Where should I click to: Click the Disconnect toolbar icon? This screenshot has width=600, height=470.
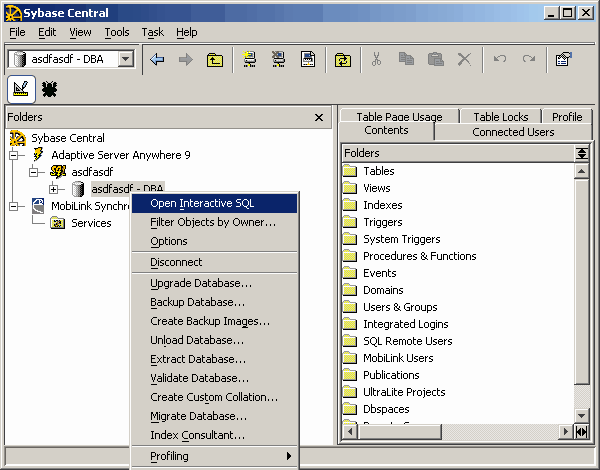279,59
